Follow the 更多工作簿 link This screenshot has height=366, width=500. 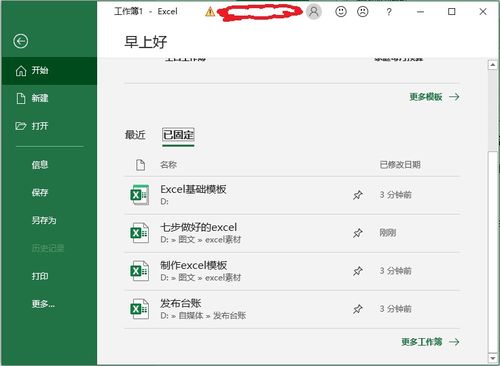pyautogui.click(x=430, y=342)
